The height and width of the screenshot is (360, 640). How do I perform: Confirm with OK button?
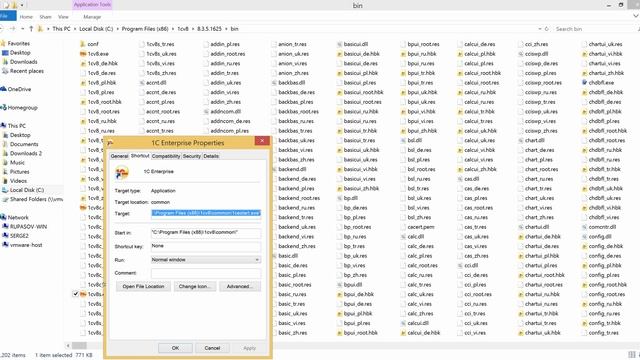click(175, 348)
